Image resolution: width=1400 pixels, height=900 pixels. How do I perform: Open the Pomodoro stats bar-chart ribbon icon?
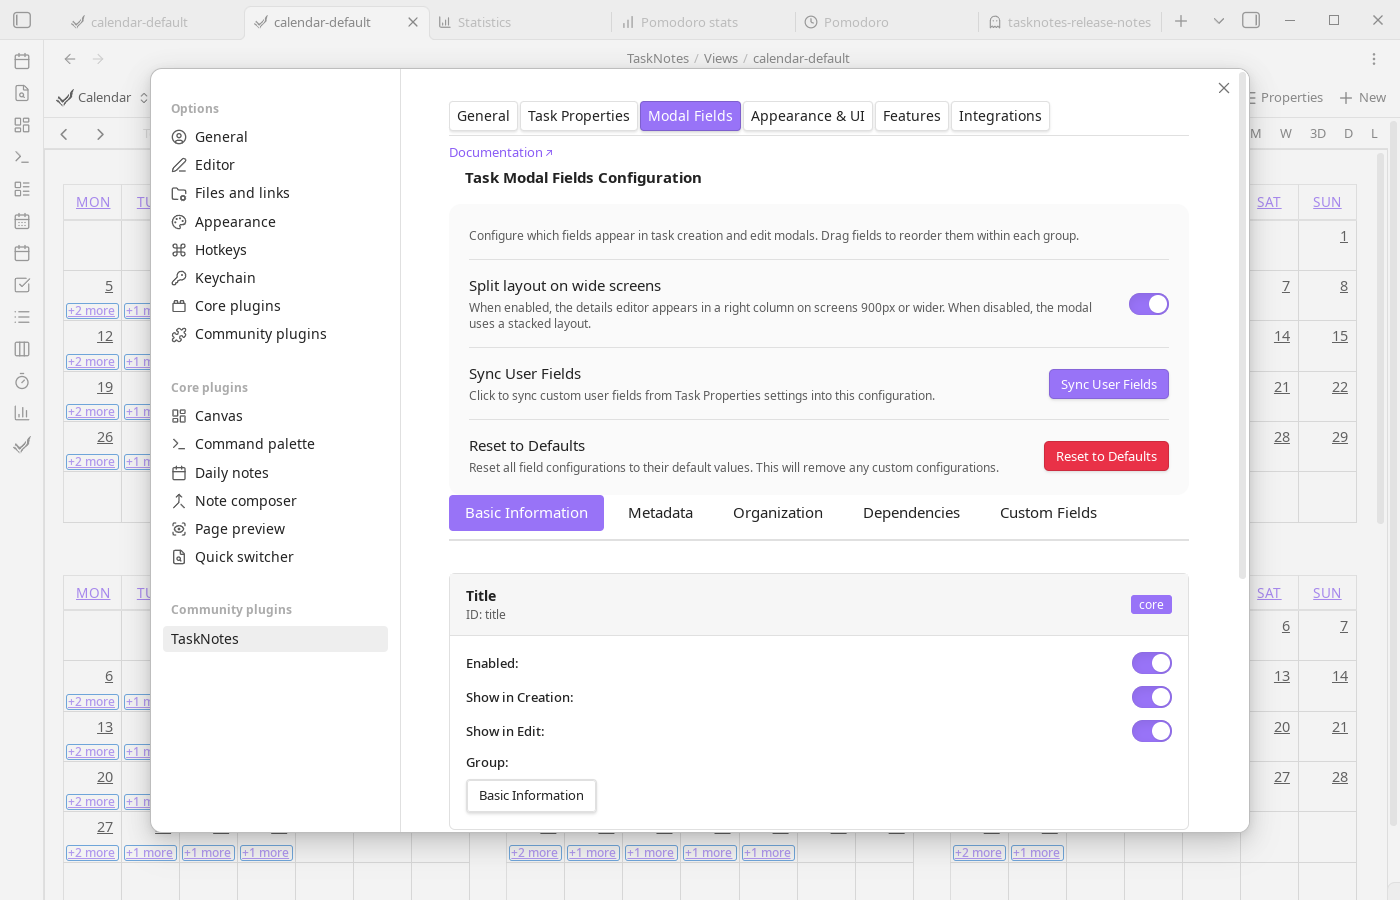click(22, 413)
